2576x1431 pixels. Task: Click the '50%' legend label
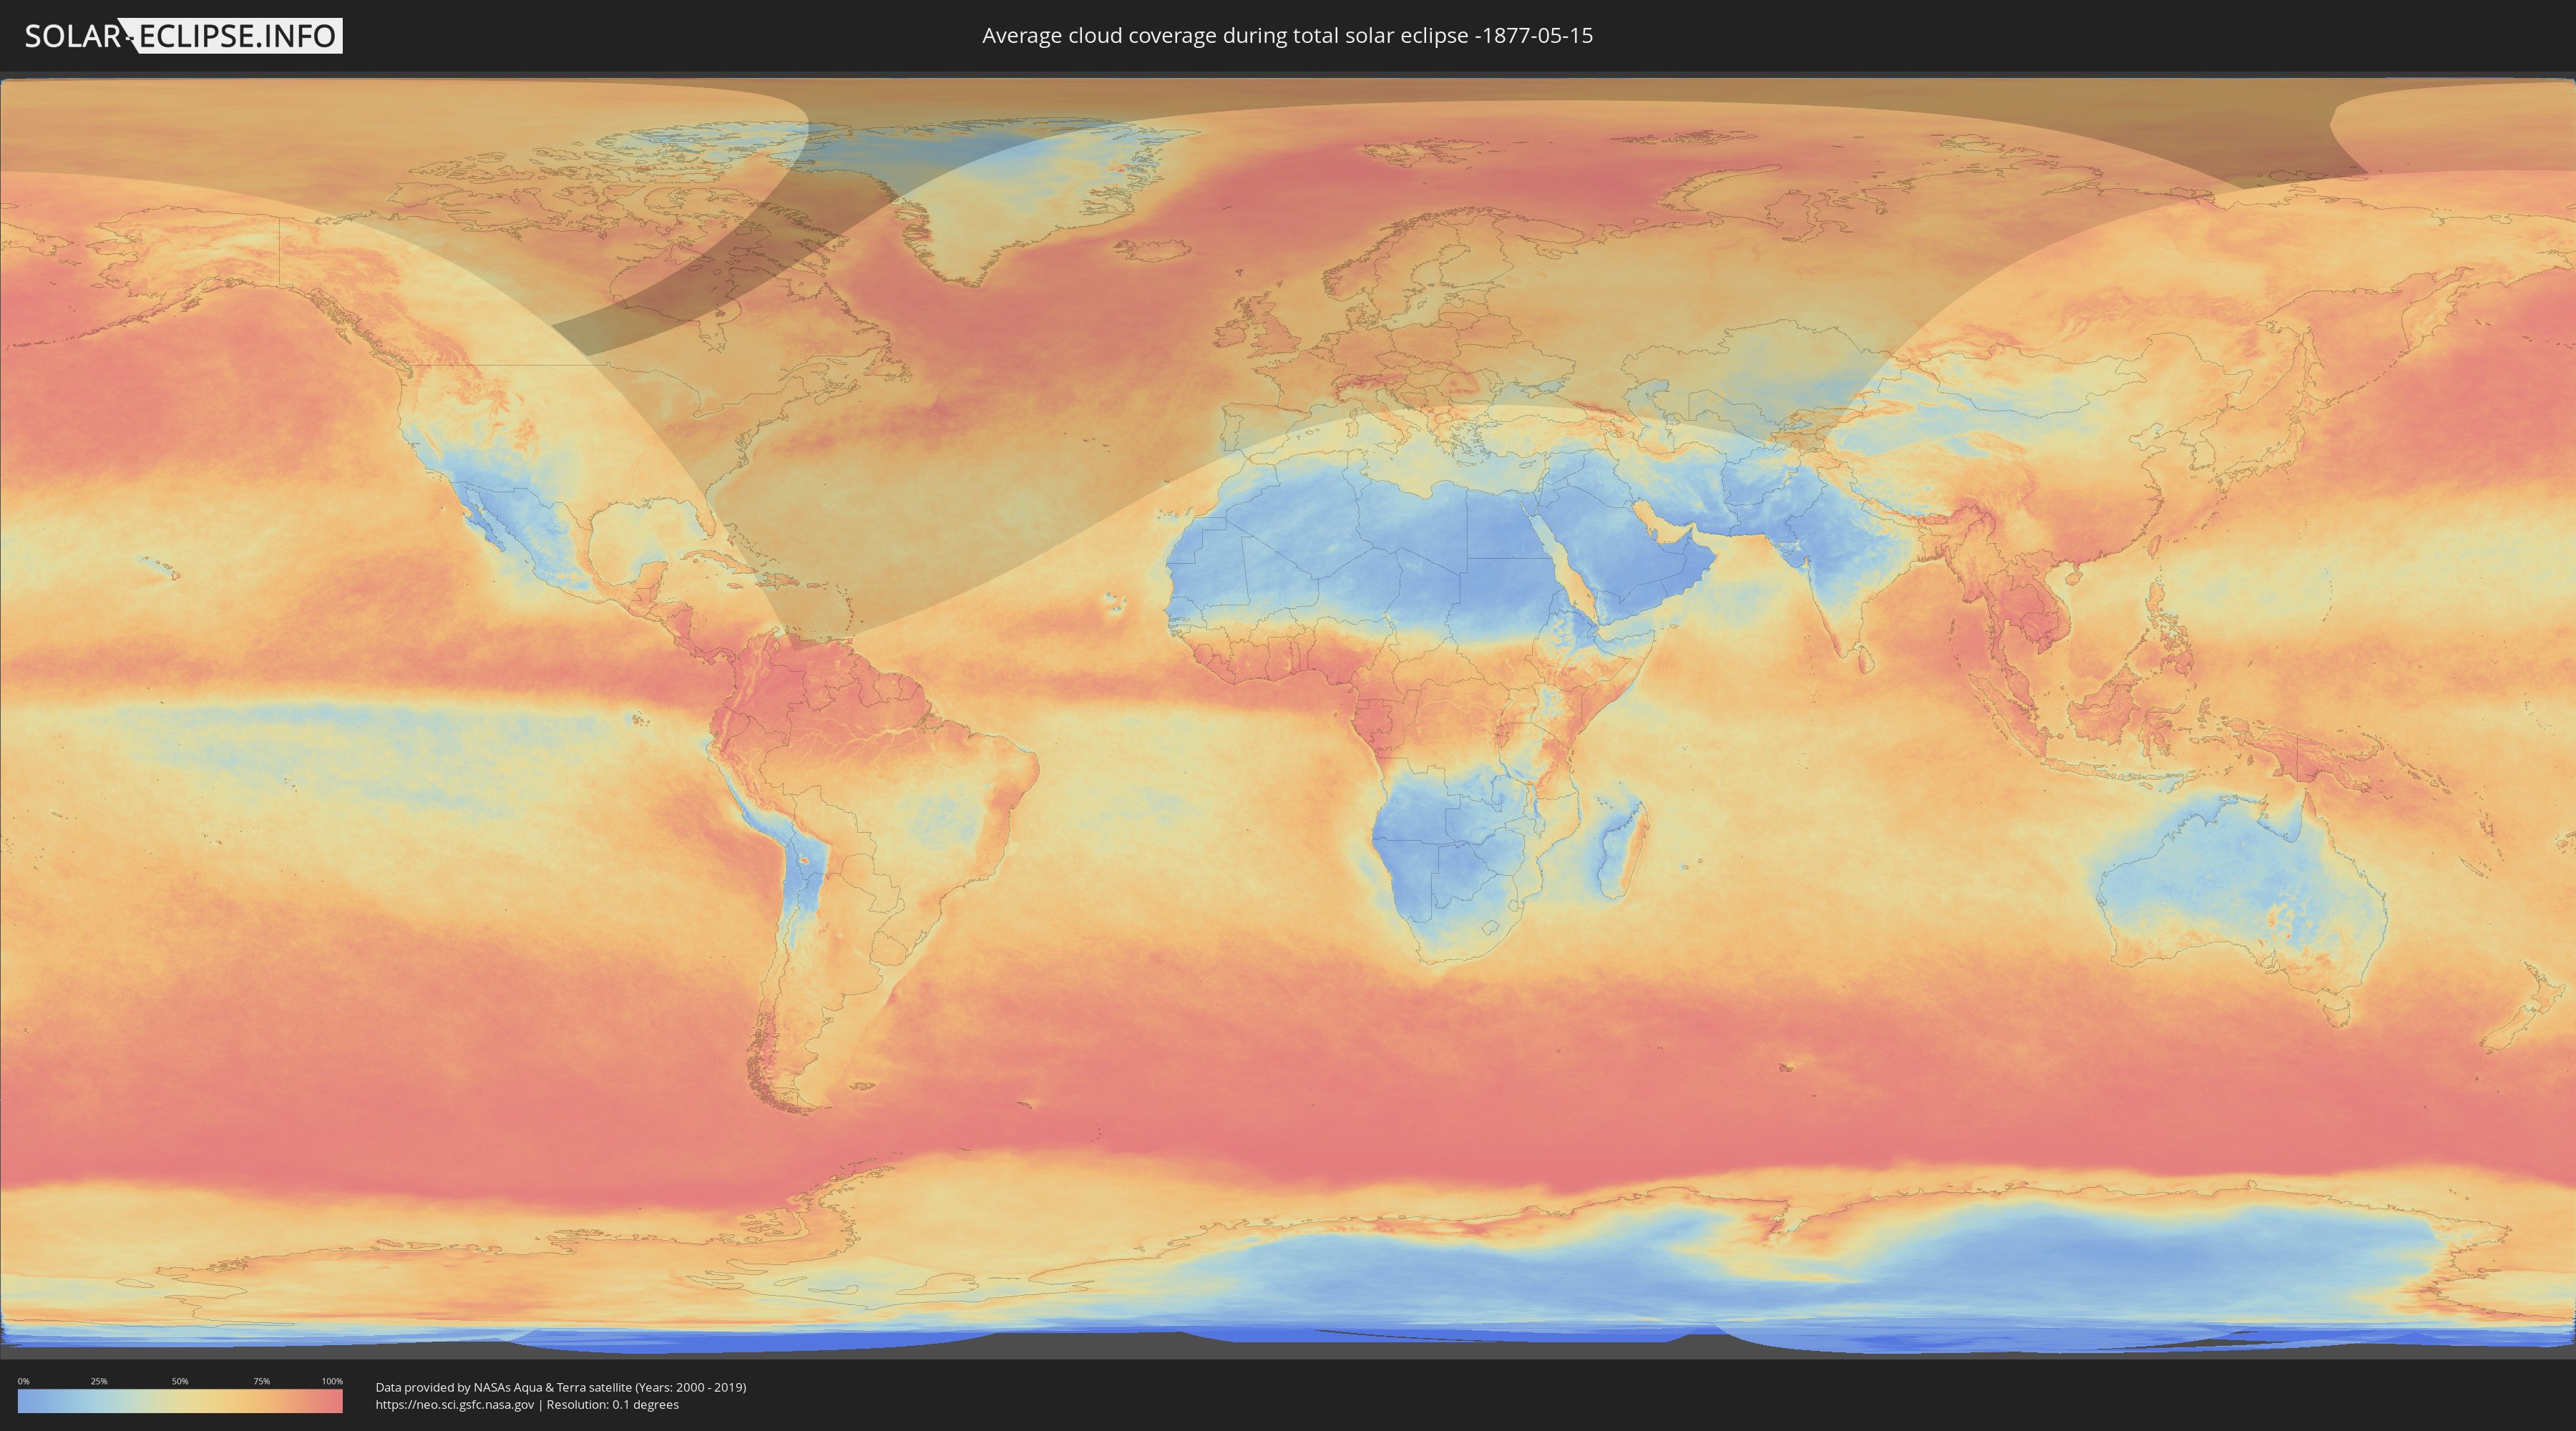pyautogui.click(x=180, y=1381)
